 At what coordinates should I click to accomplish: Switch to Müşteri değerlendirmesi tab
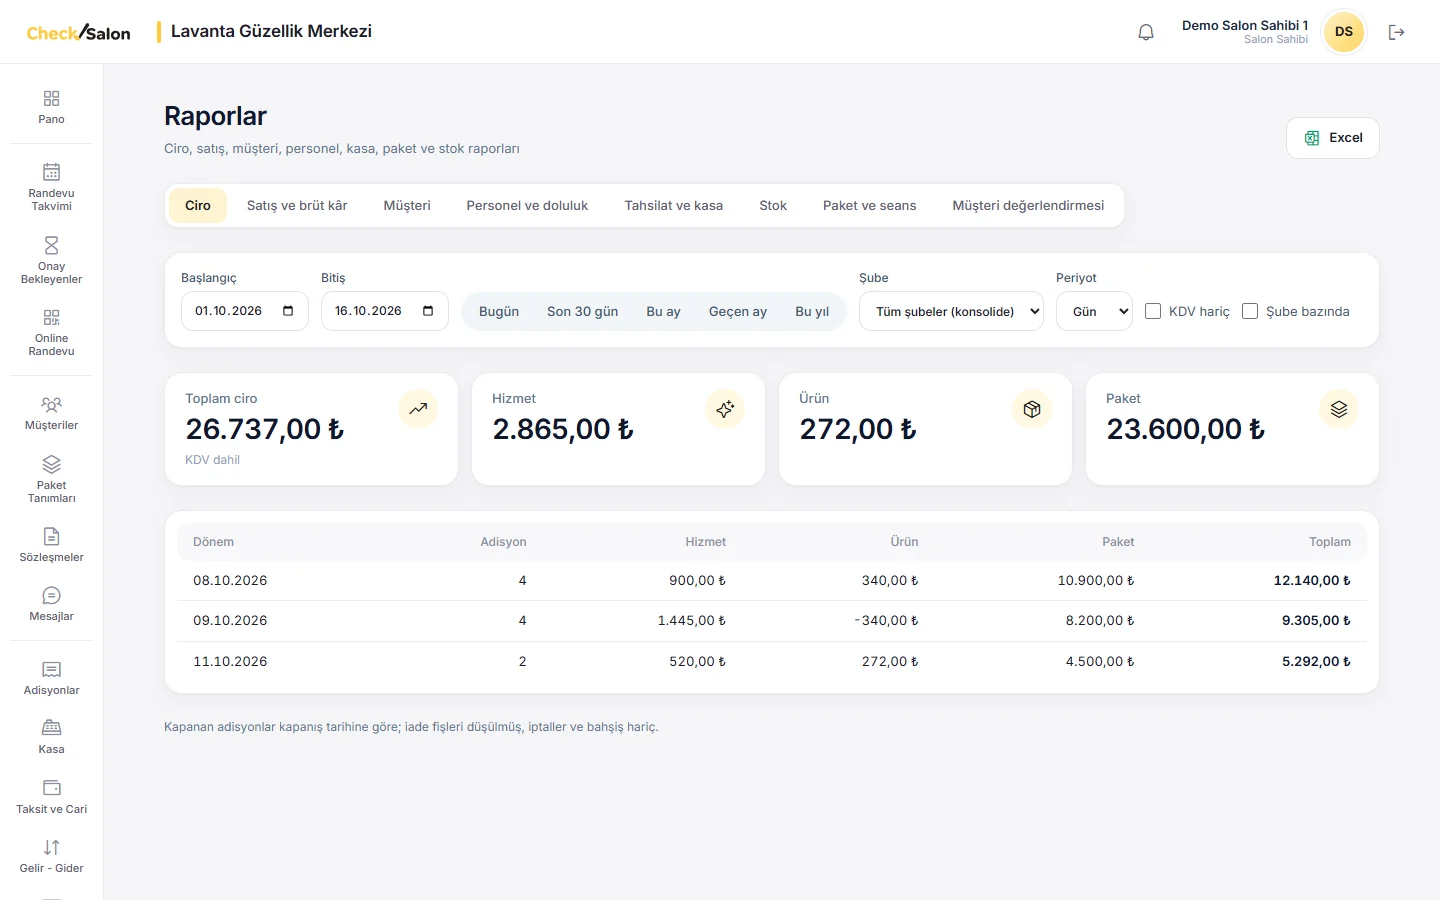pyautogui.click(x=1028, y=205)
